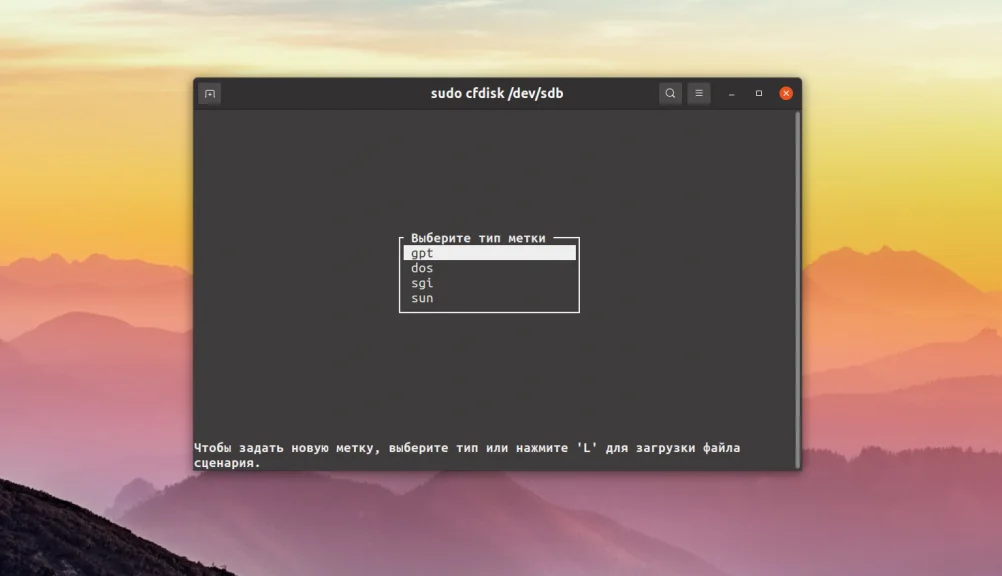Open the terminal search with the magnifier icon
1002x576 pixels.
tap(669, 93)
